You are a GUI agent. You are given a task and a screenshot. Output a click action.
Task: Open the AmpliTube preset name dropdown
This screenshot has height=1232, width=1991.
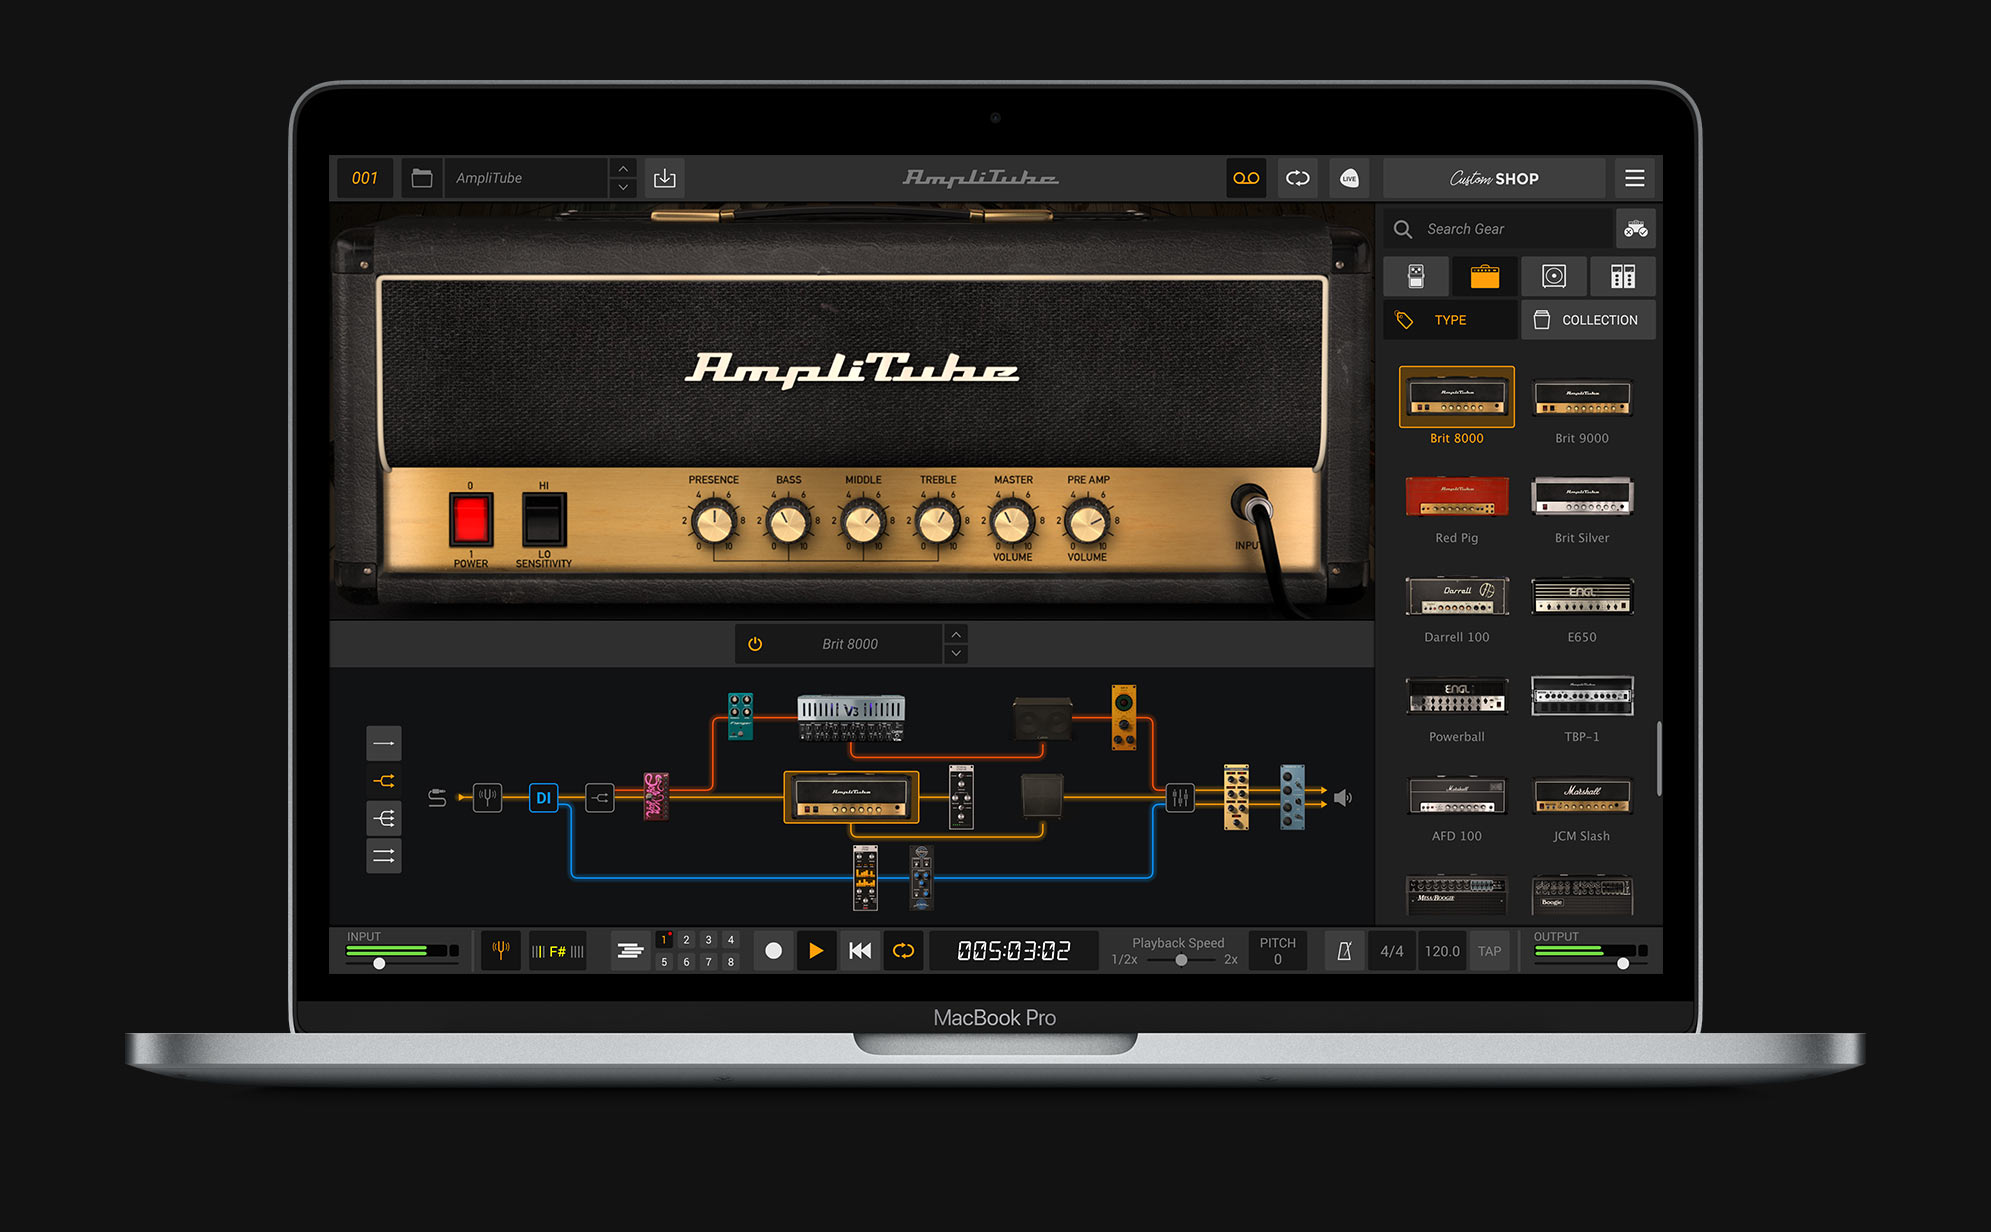pos(527,178)
